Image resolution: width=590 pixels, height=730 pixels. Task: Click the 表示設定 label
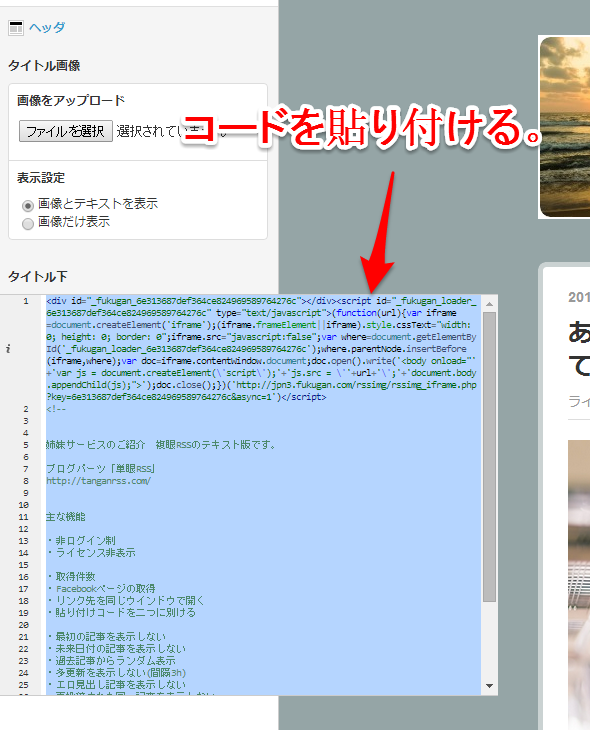41,178
